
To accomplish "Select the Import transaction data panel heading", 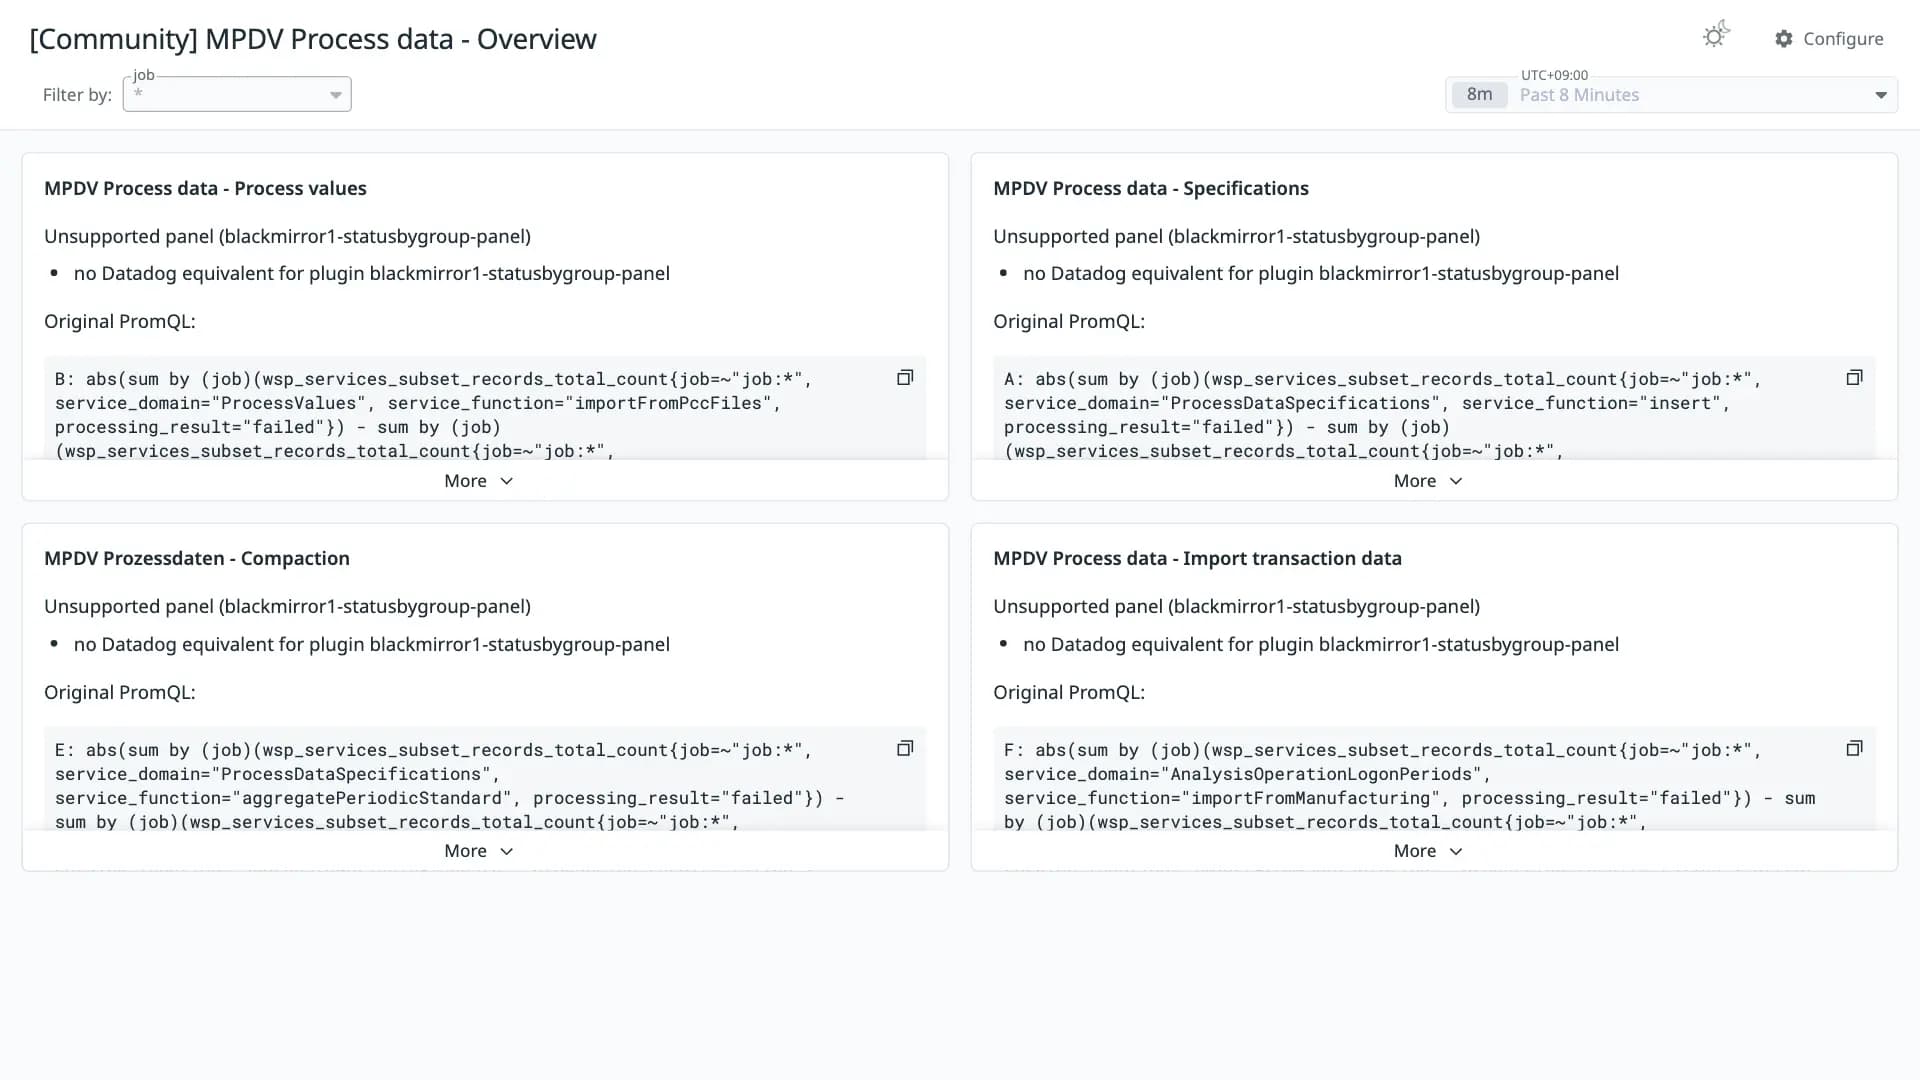I will coord(1197,558).
